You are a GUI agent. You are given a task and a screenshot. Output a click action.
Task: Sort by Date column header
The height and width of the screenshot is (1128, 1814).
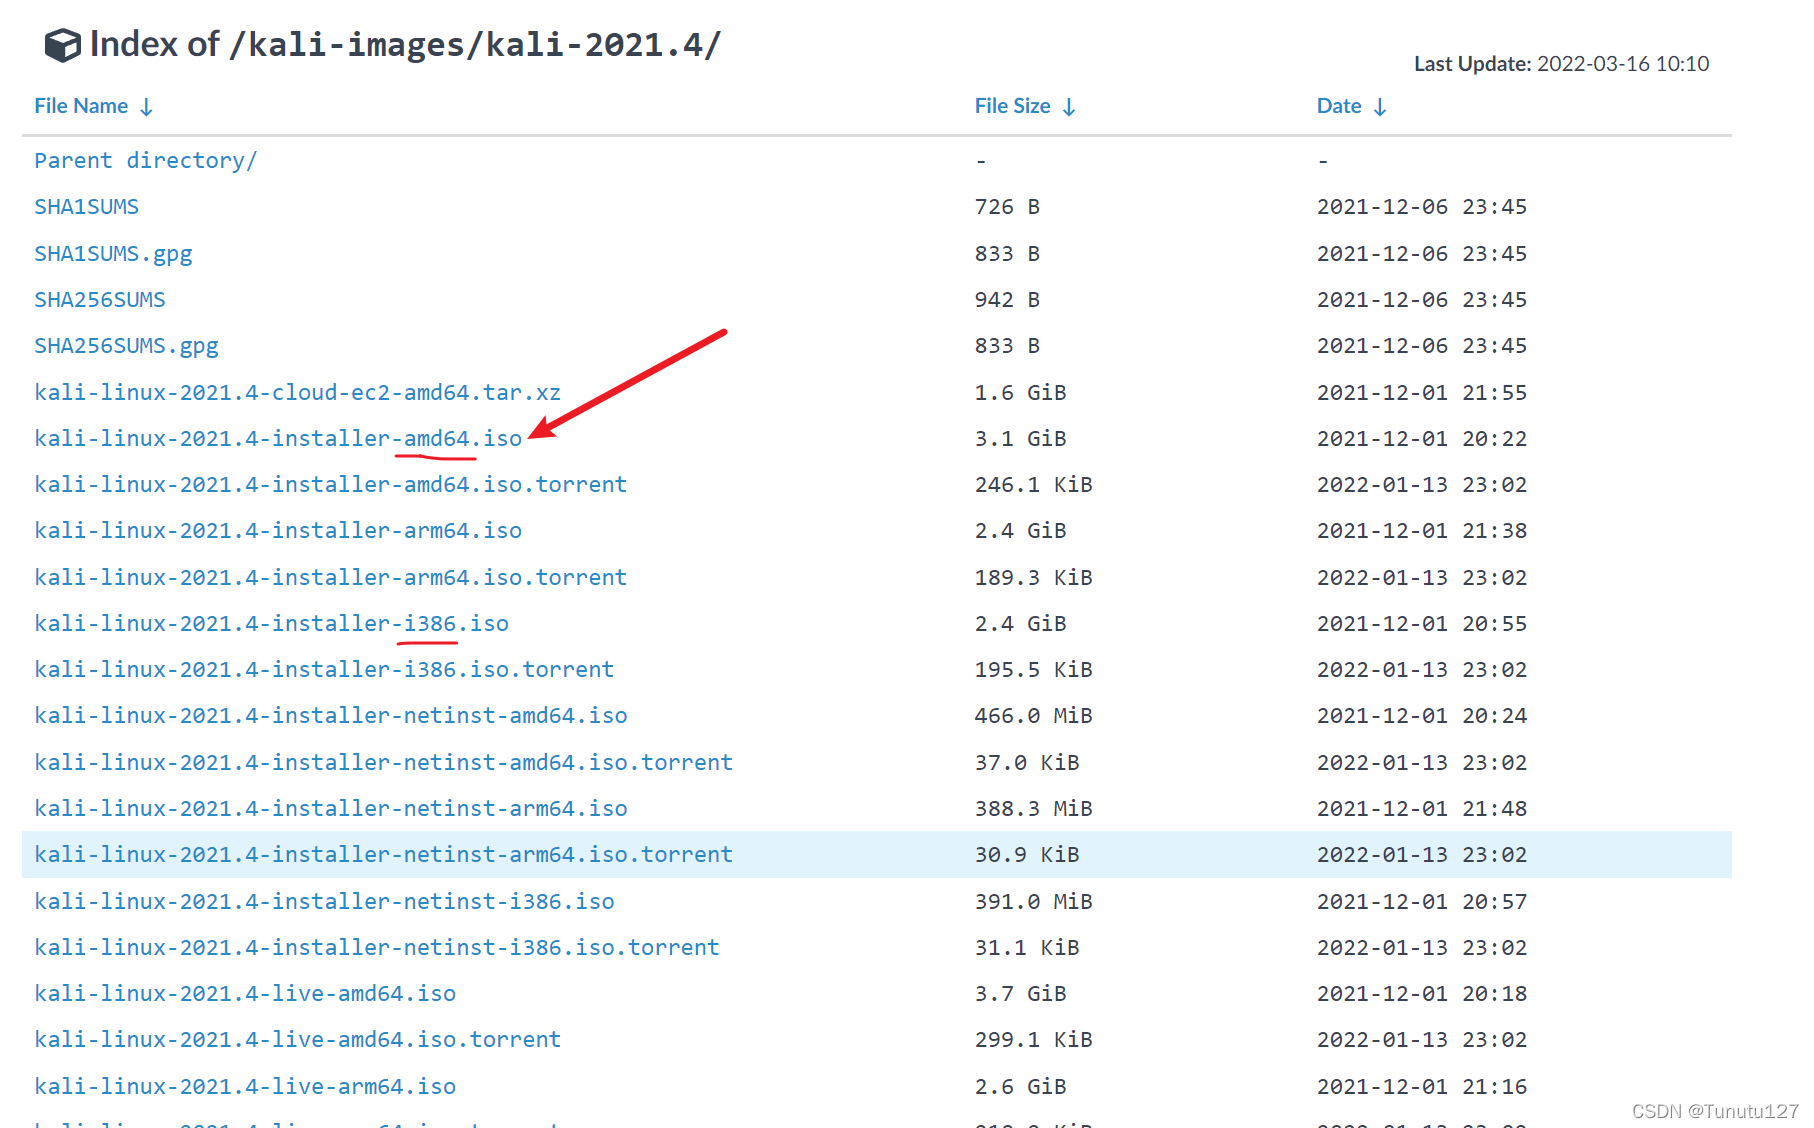(x=1339, y=106)
